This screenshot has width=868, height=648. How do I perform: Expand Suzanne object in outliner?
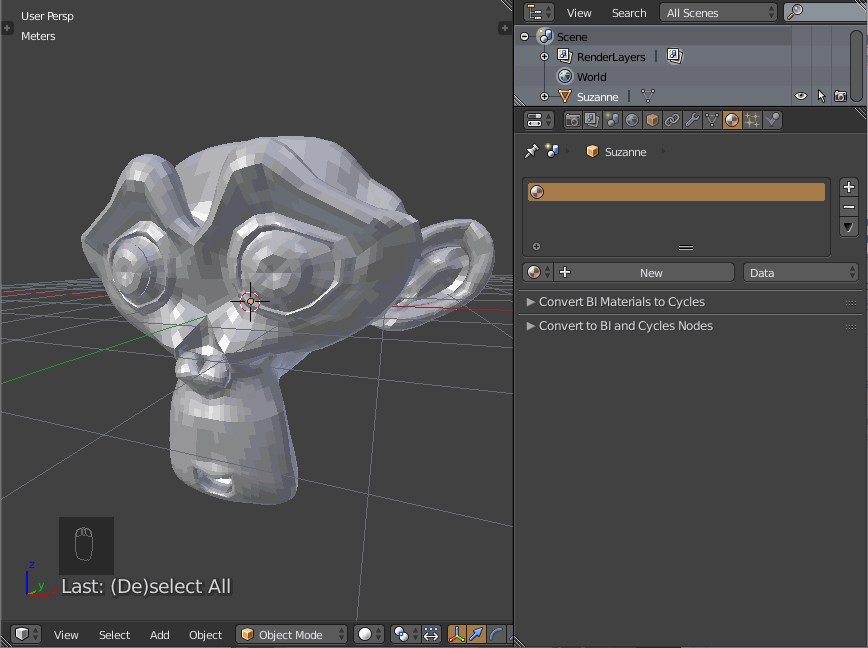pos(544,96)
